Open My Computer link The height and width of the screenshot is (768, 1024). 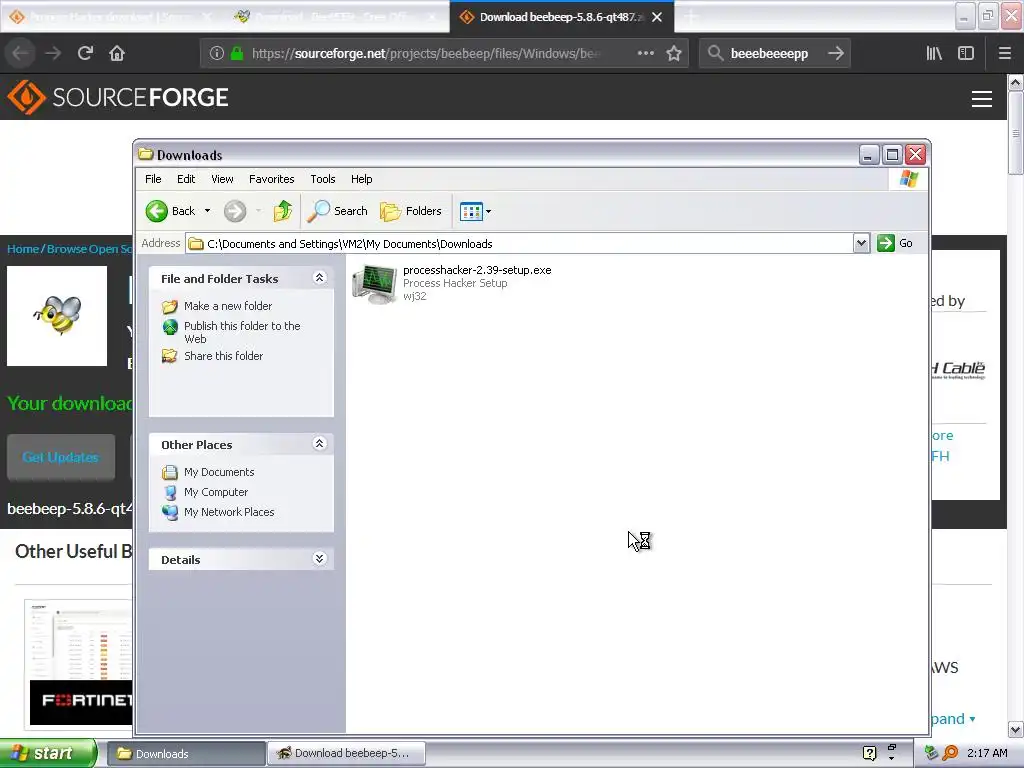(216, 492)
